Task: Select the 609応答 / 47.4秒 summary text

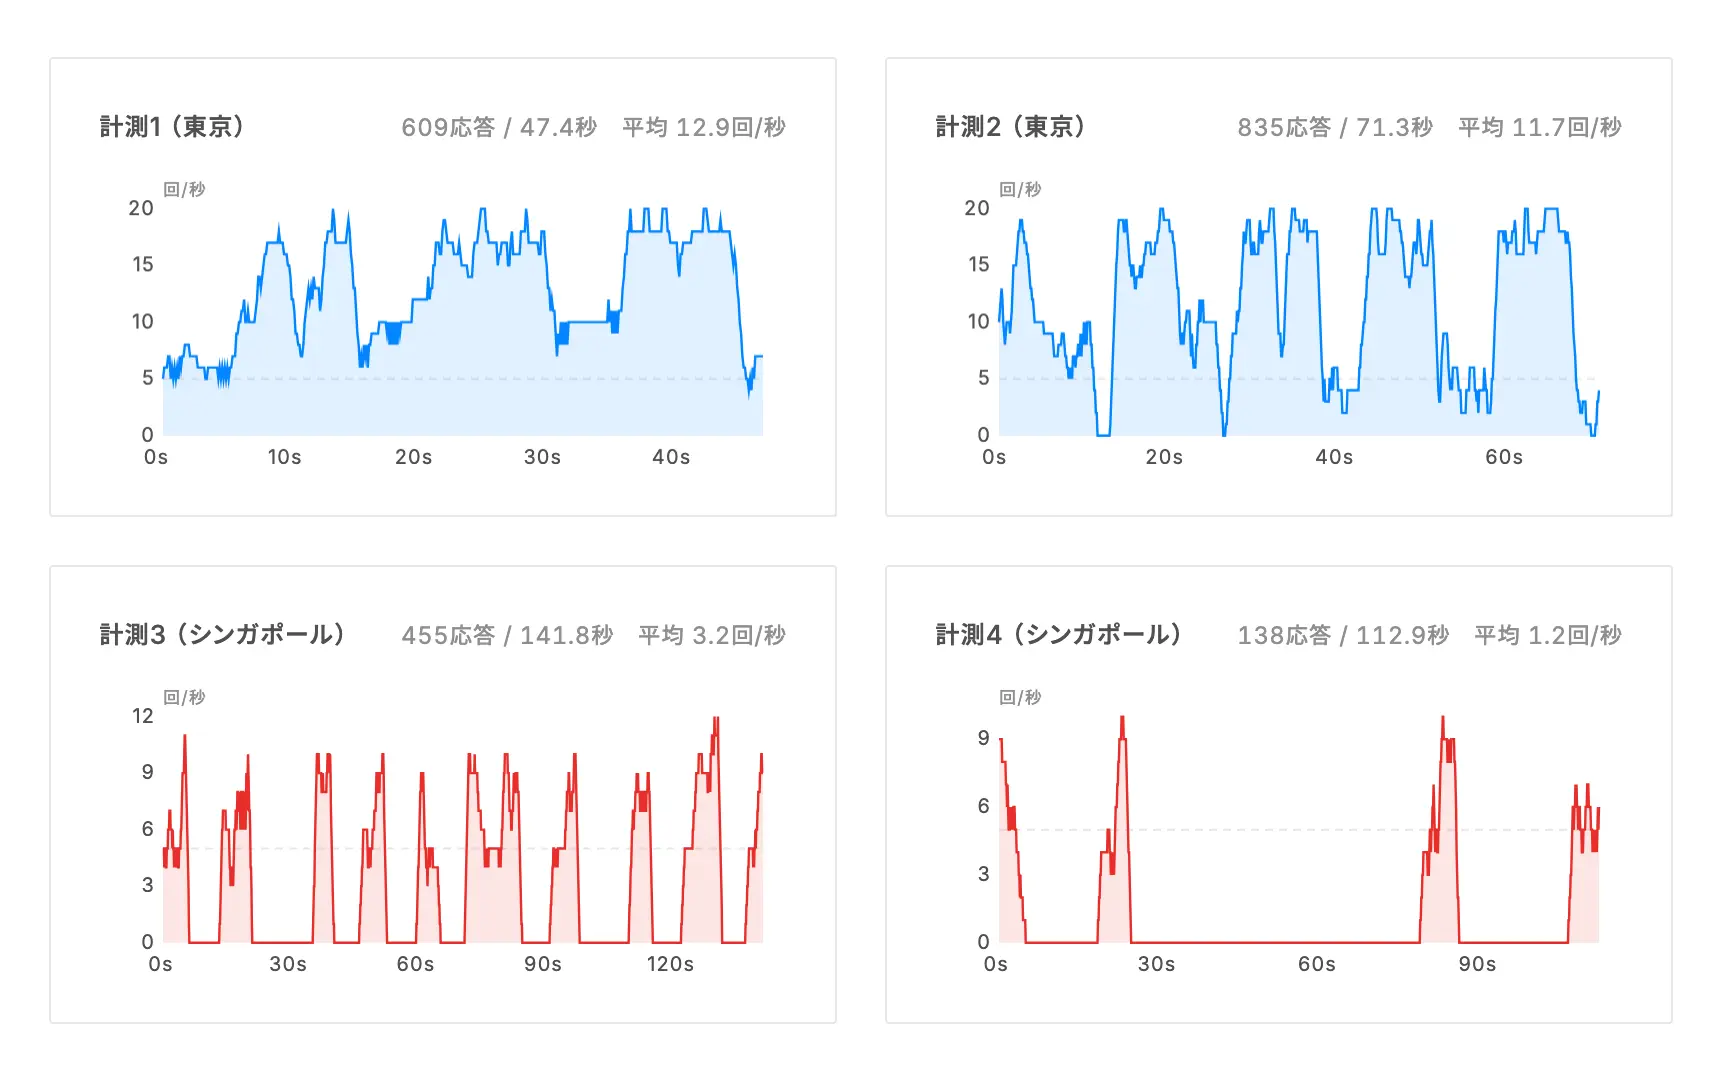Action: click(499, 127)
